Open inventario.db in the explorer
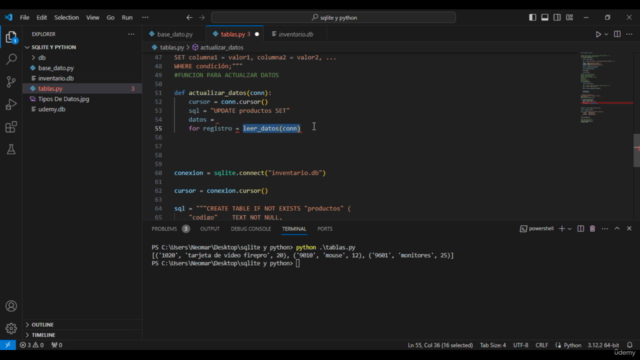The height and width of the screenshot is (360, 640). pos(56,78)
